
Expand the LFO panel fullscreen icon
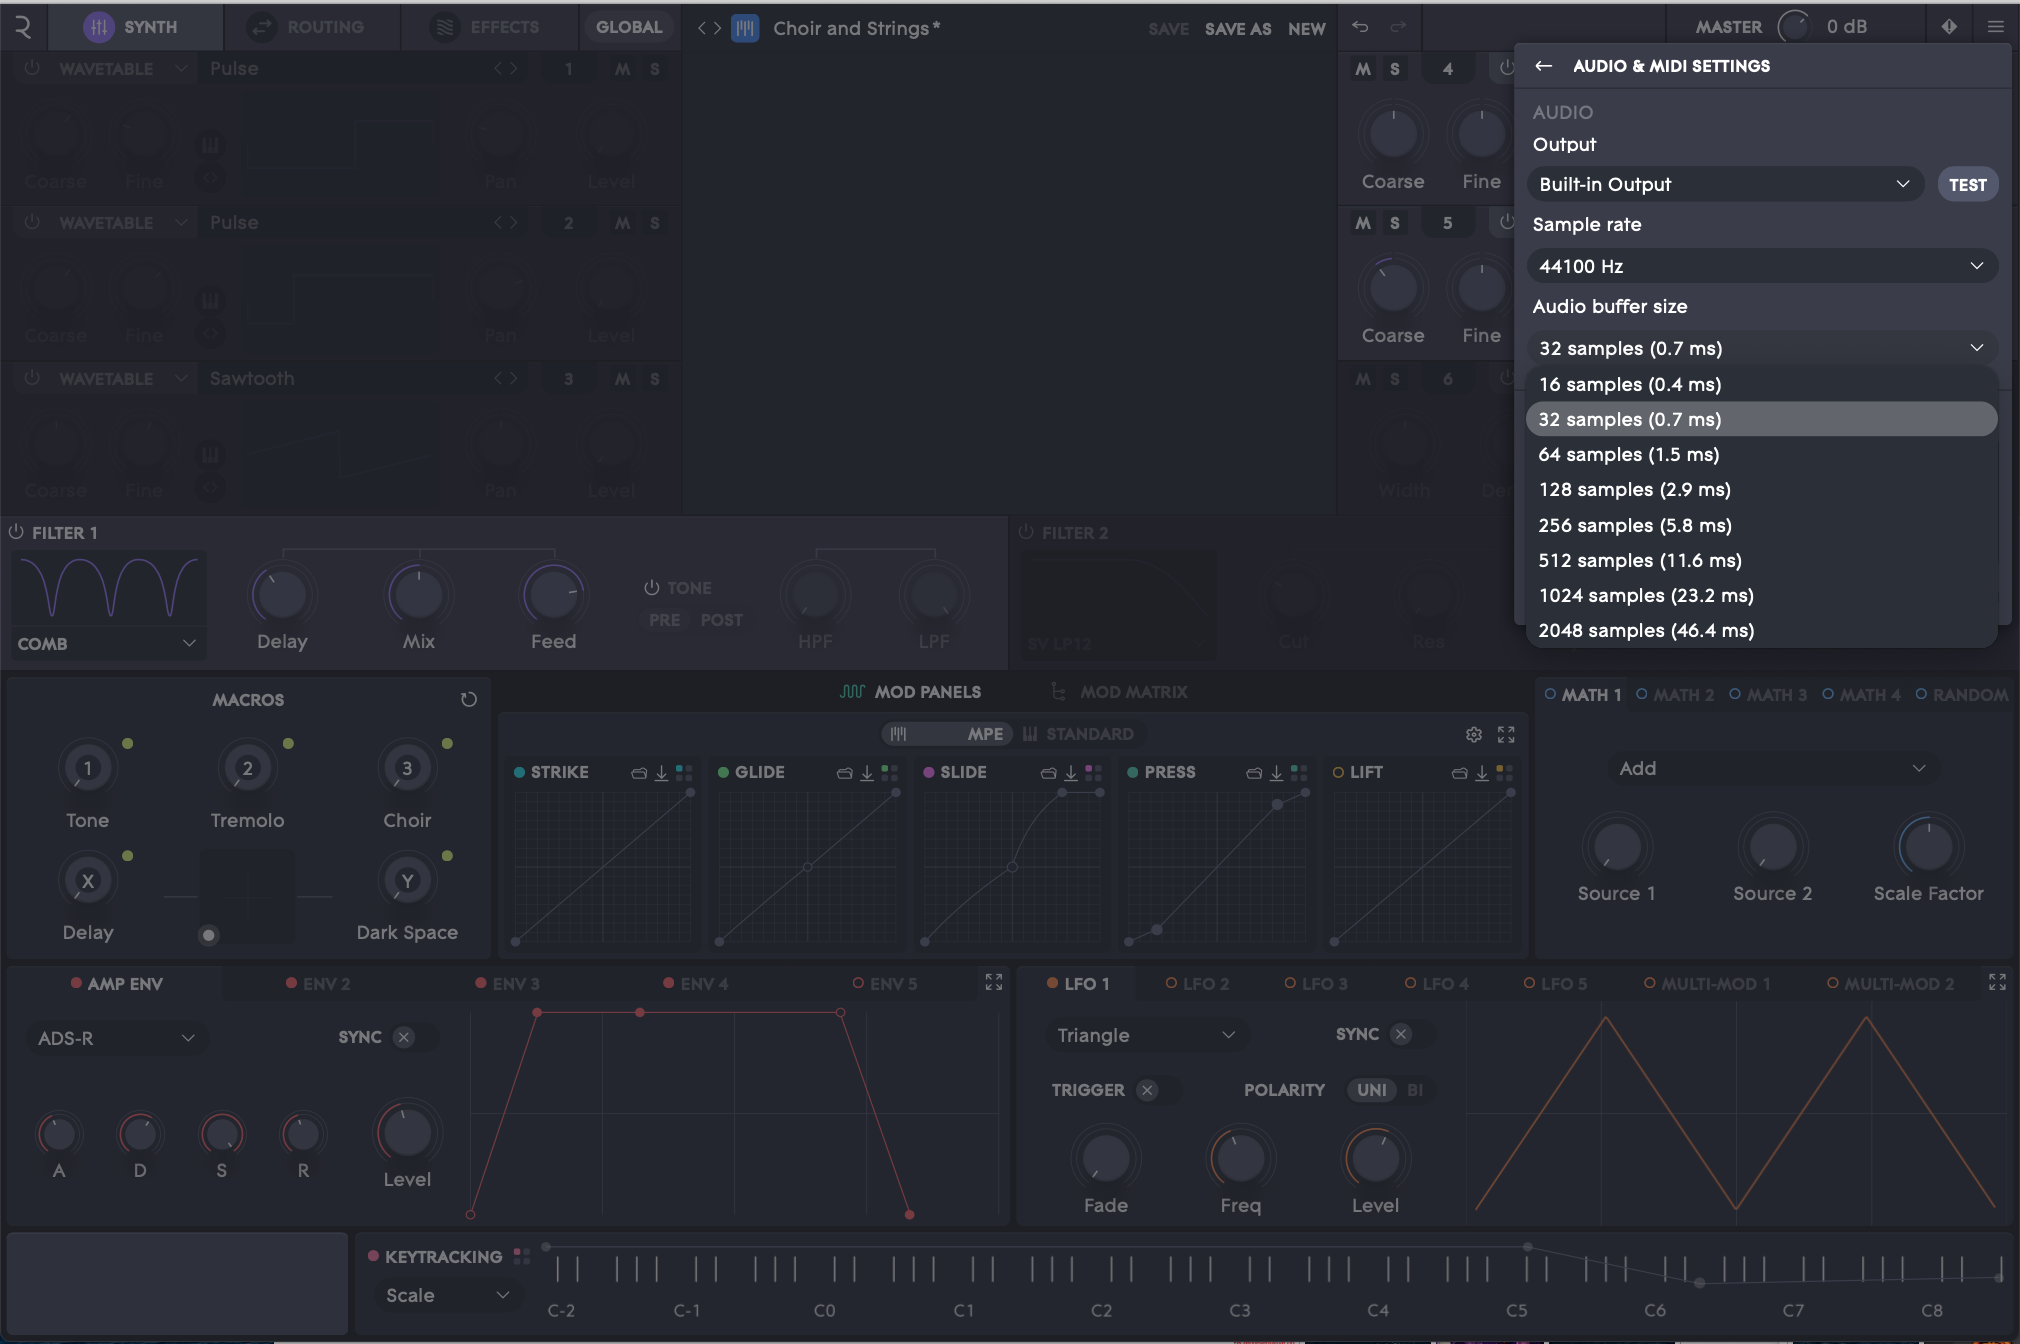pos(1997,982)
